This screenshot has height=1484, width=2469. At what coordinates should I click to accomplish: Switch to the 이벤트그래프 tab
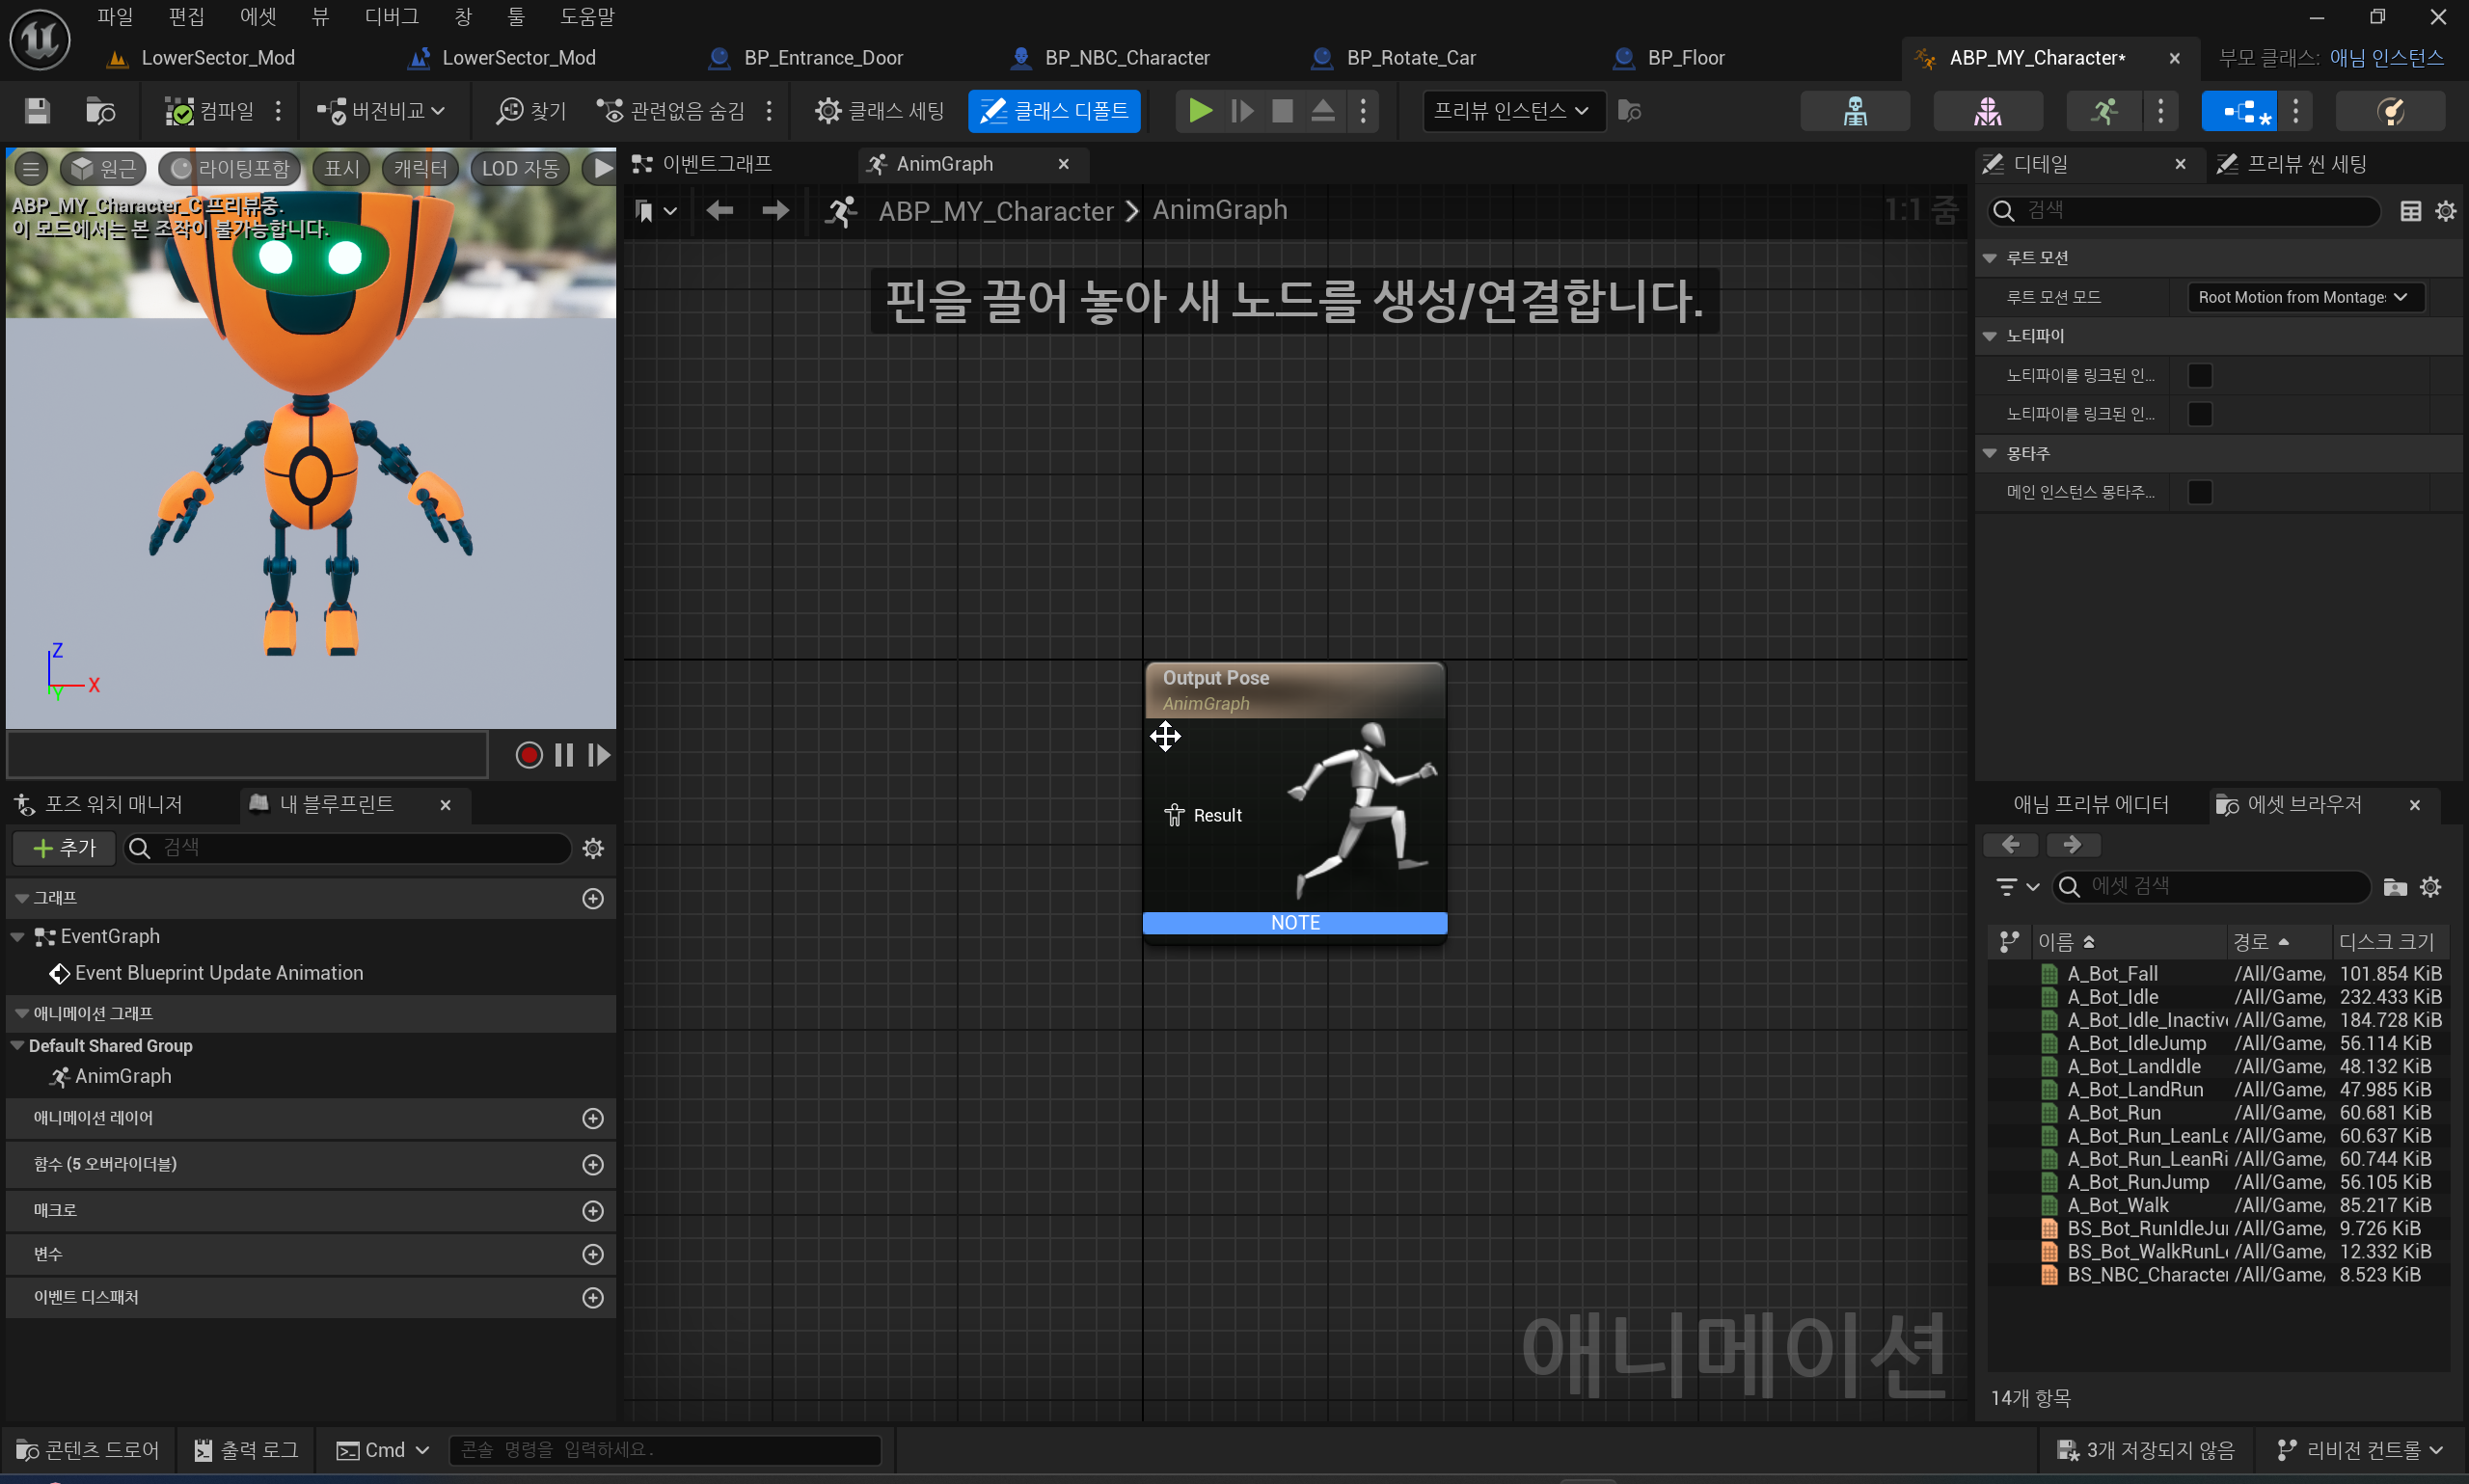pyautogui.click(x=716, y=164)
